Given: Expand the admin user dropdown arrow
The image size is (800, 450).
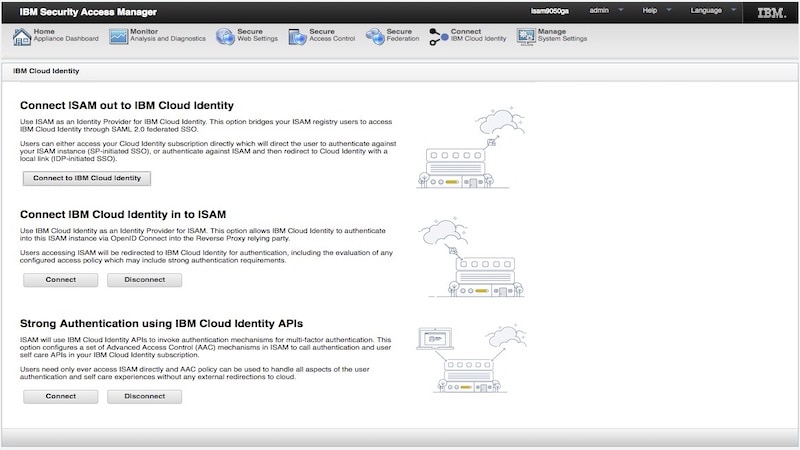Looking at the screenshot, I should click(x=621, y=10).
